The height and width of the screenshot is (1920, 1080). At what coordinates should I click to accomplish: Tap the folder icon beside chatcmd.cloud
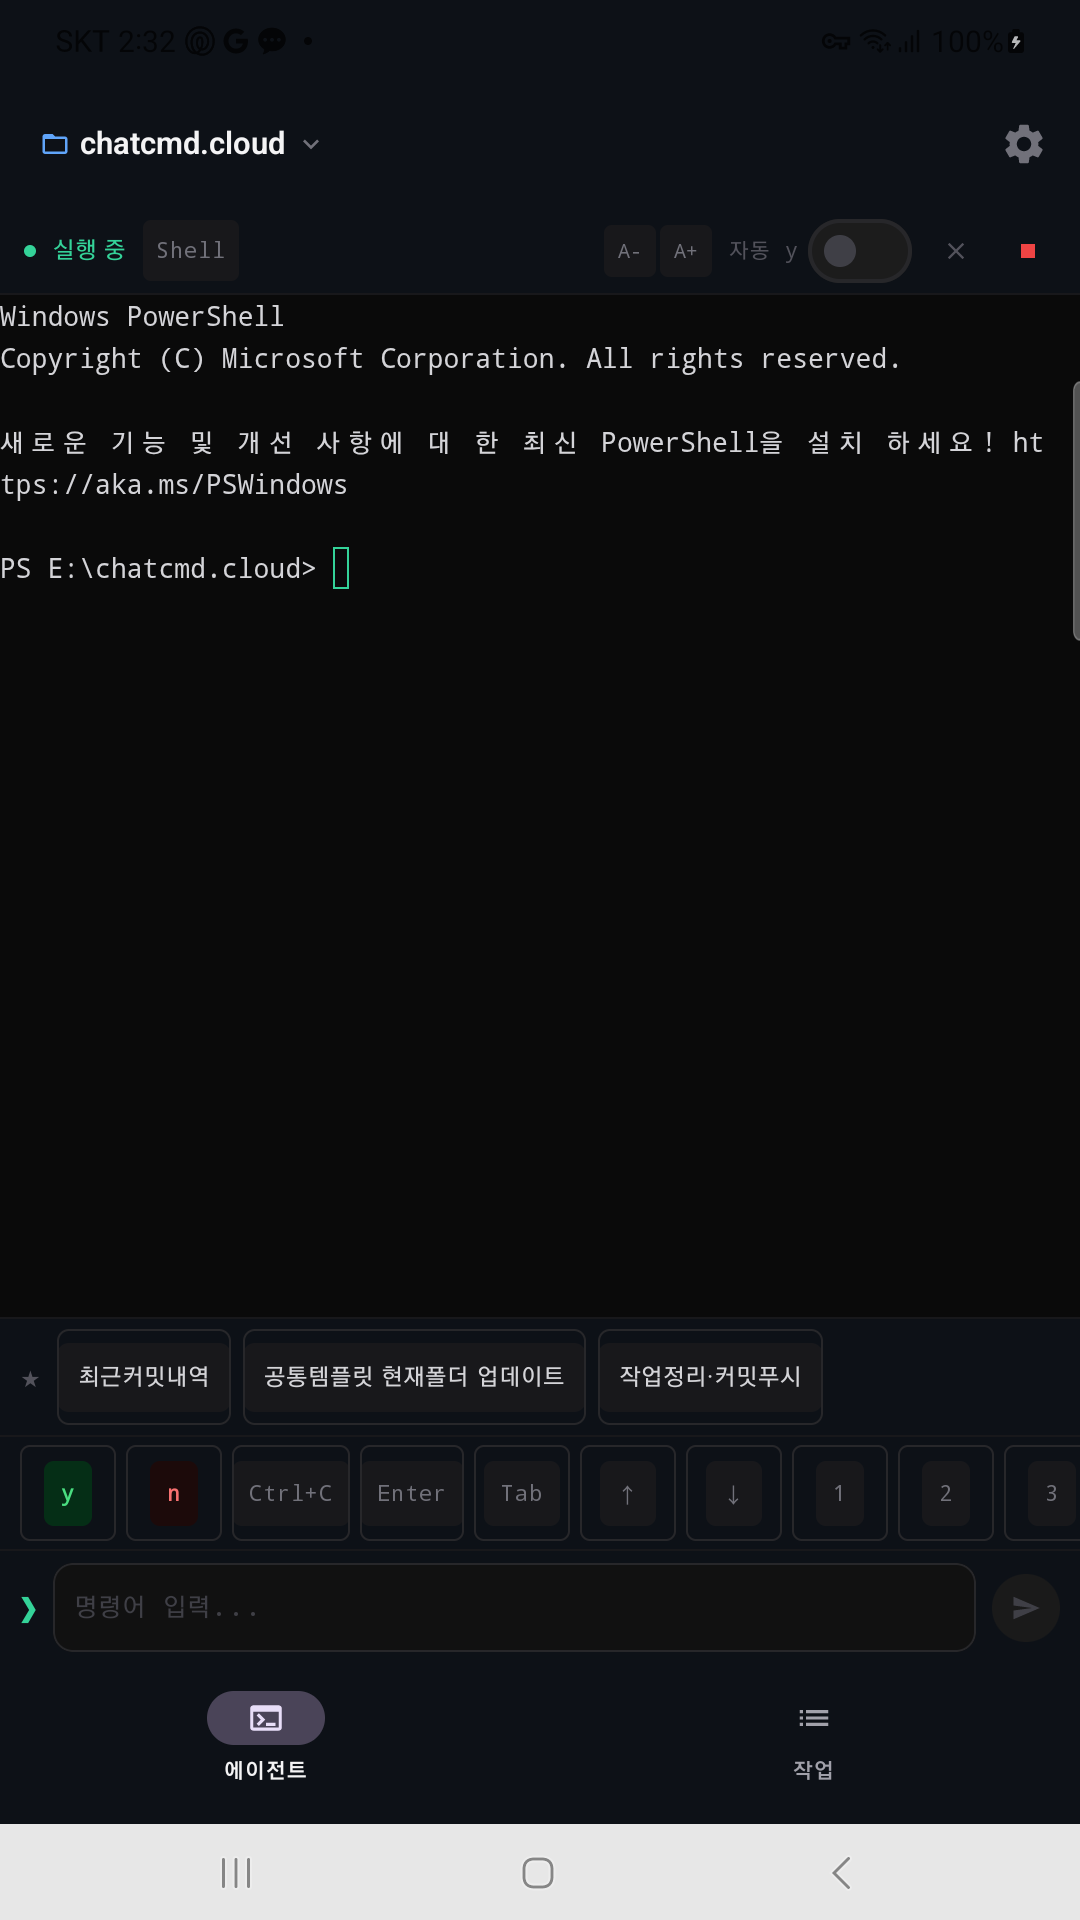55,144
